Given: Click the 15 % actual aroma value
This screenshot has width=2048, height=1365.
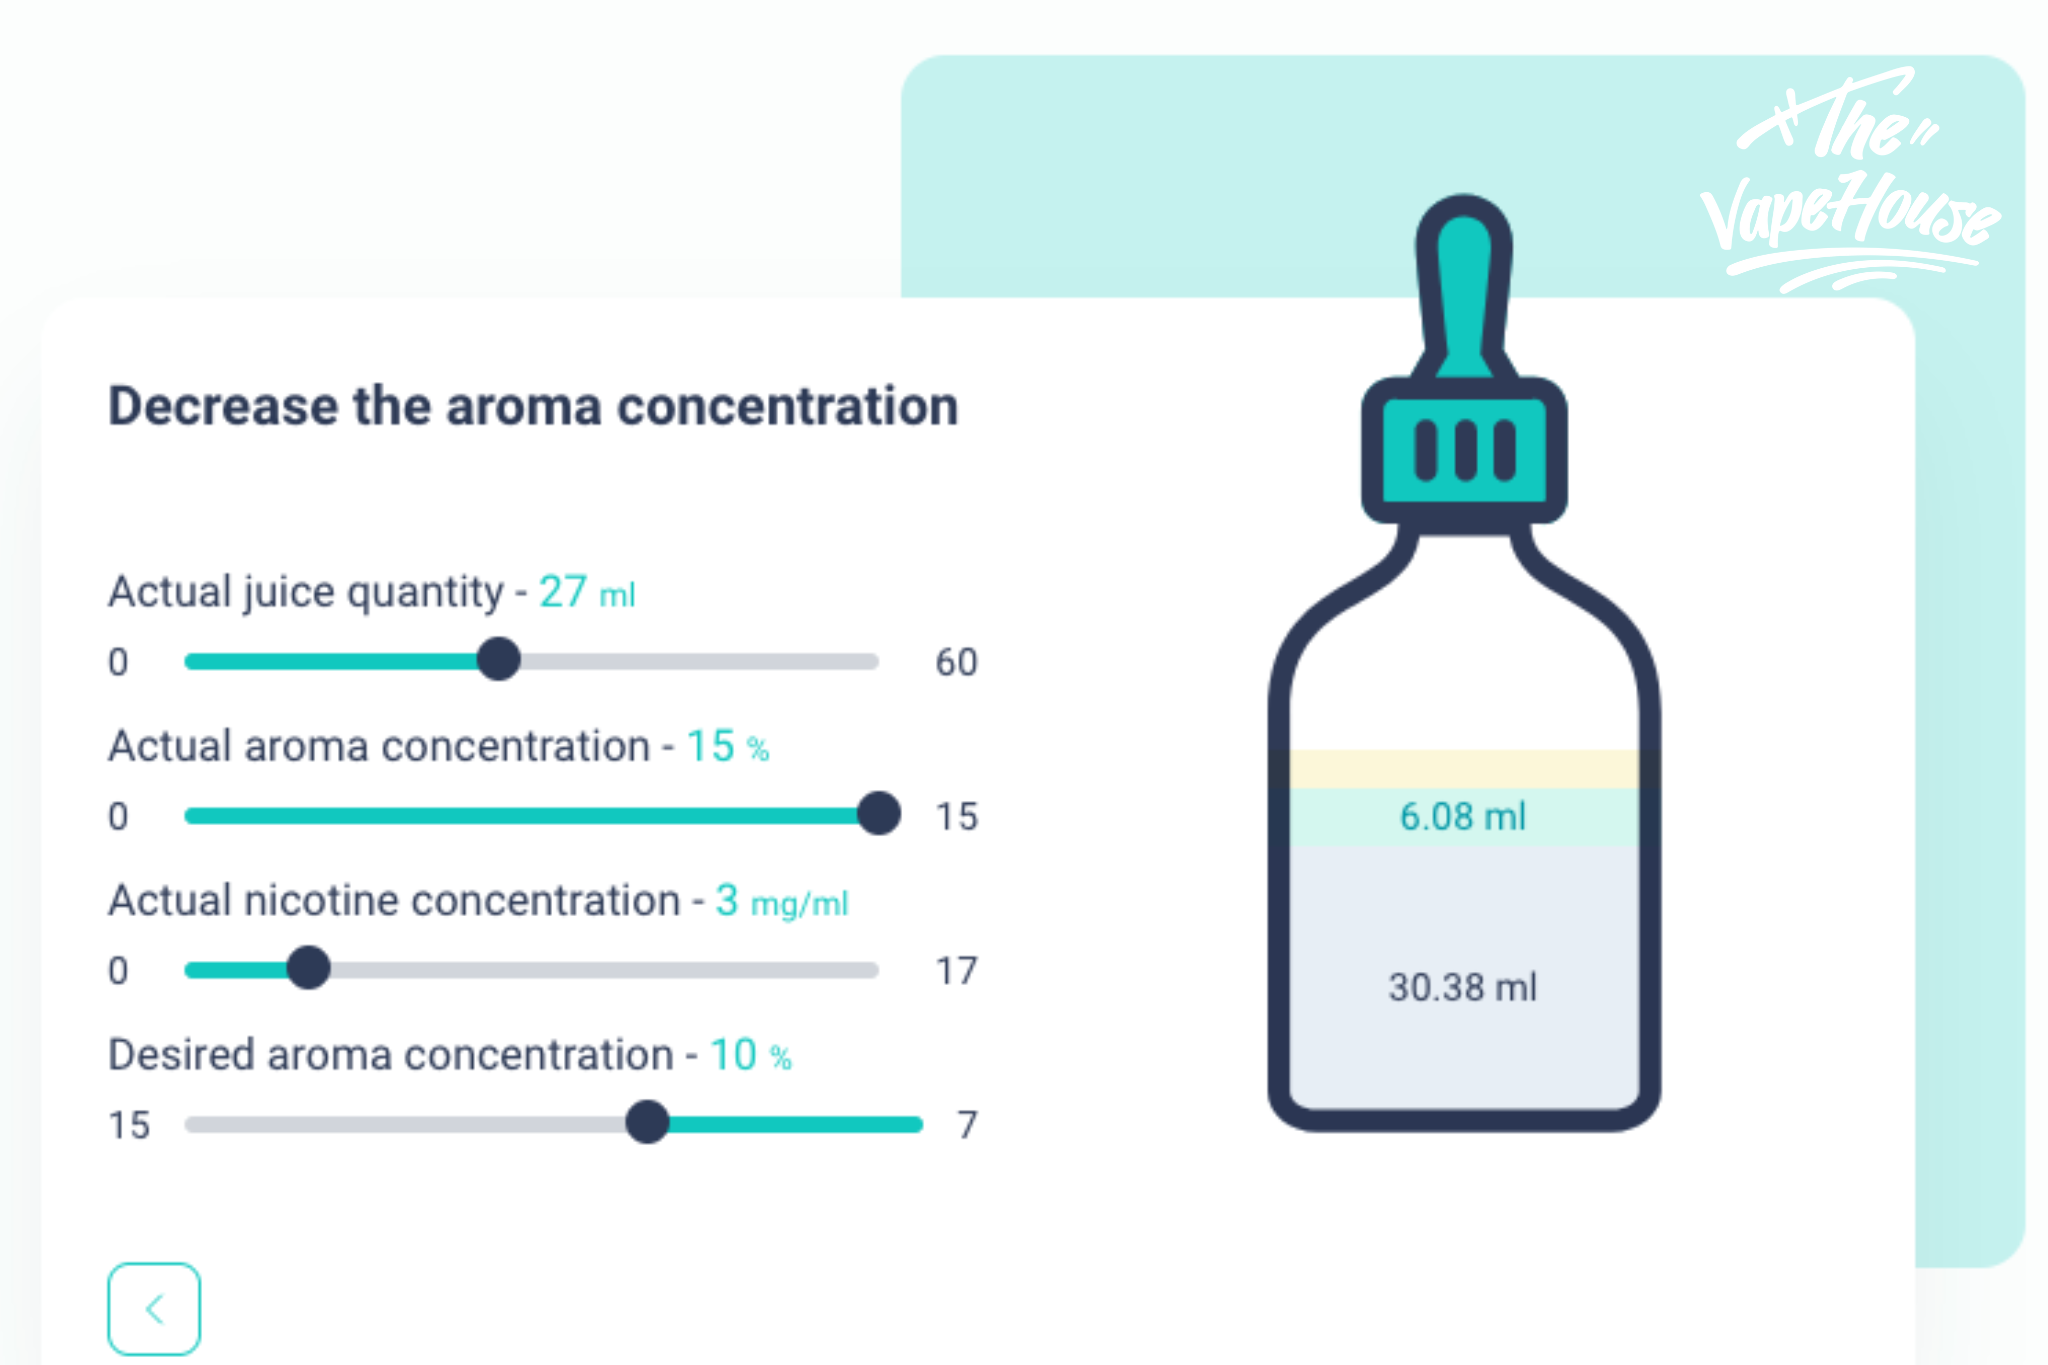Looking at the screenshot, I should pyautogui.click(x=728, y=746).
